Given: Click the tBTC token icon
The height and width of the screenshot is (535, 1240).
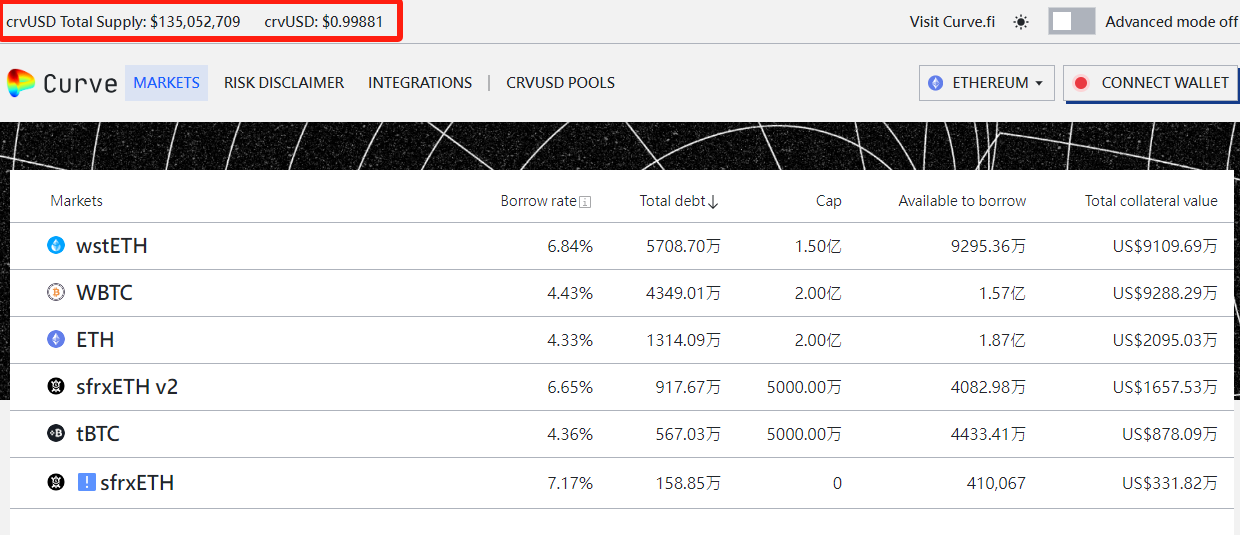Looking at the screenshot, I should (56, 433).
